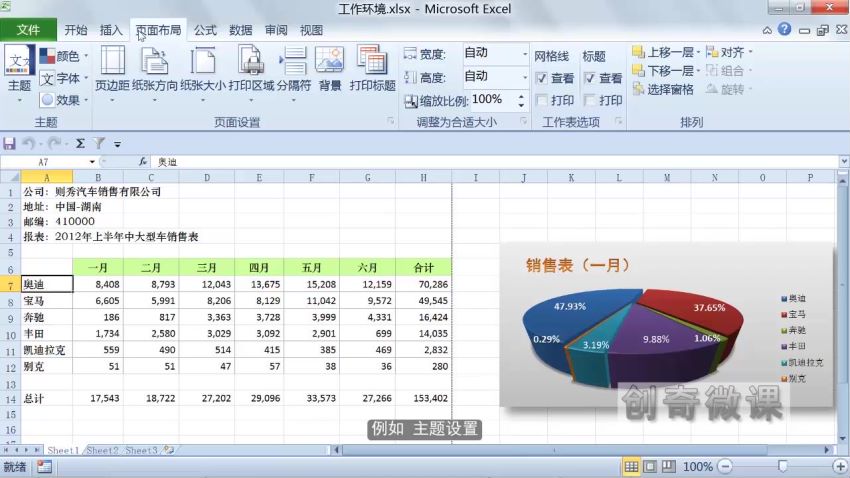
Task: Open theme Effects (效果) menu
Action: click(x=64, y=100)
